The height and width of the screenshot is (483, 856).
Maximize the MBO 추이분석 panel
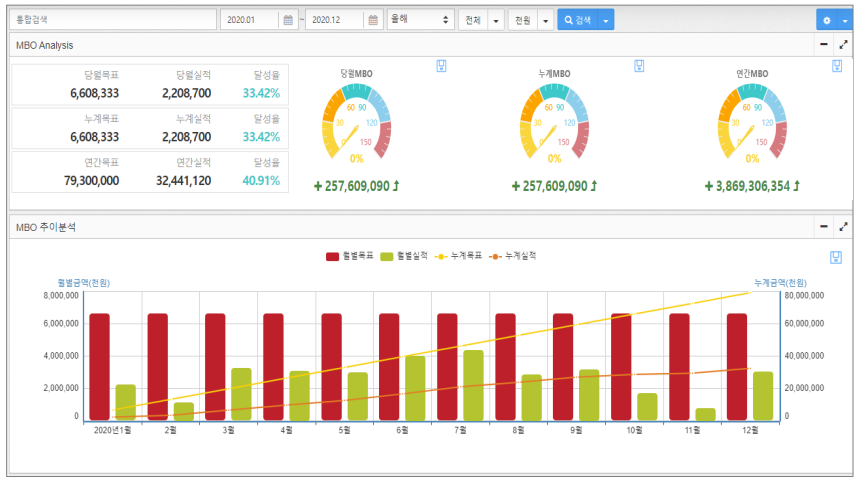tap(843, 227)
